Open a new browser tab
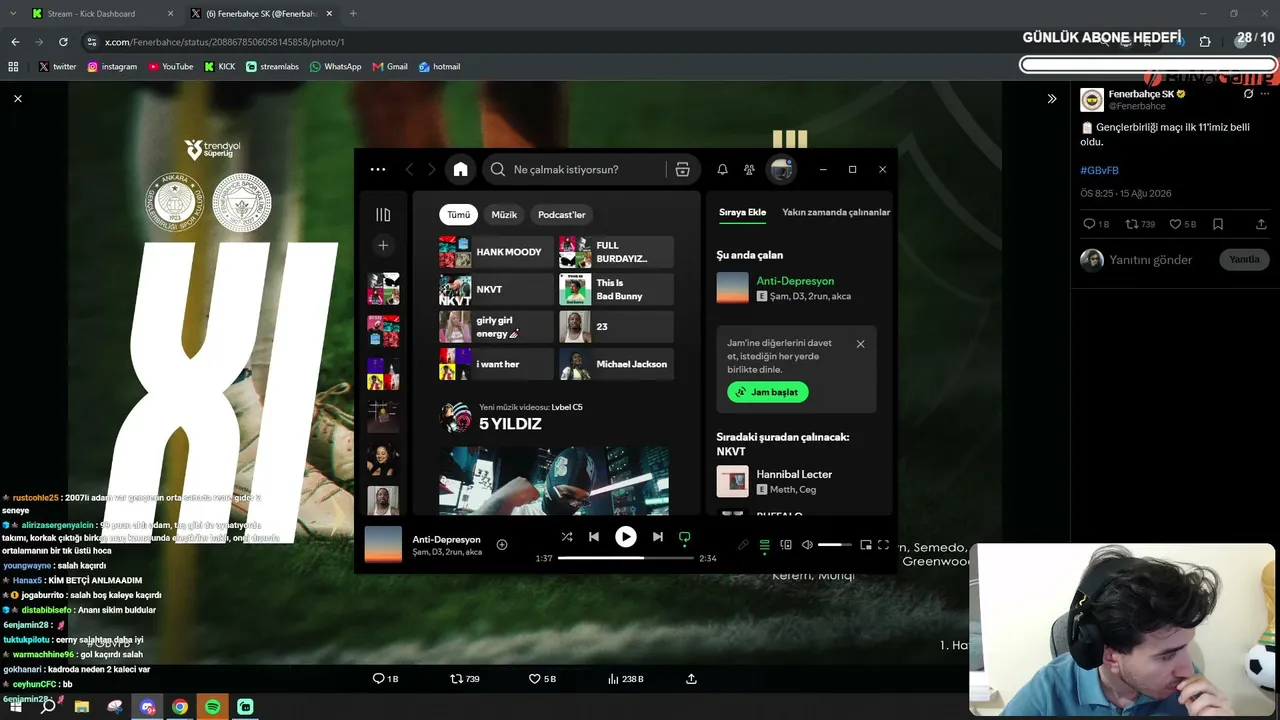 353,14
